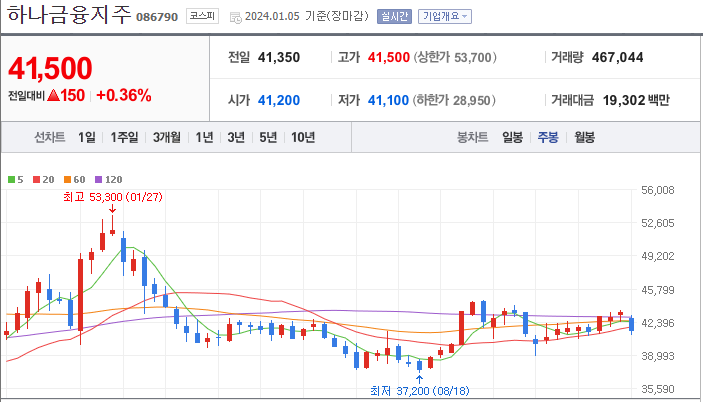Click the 저가 value 41,100

click(388, 100)
